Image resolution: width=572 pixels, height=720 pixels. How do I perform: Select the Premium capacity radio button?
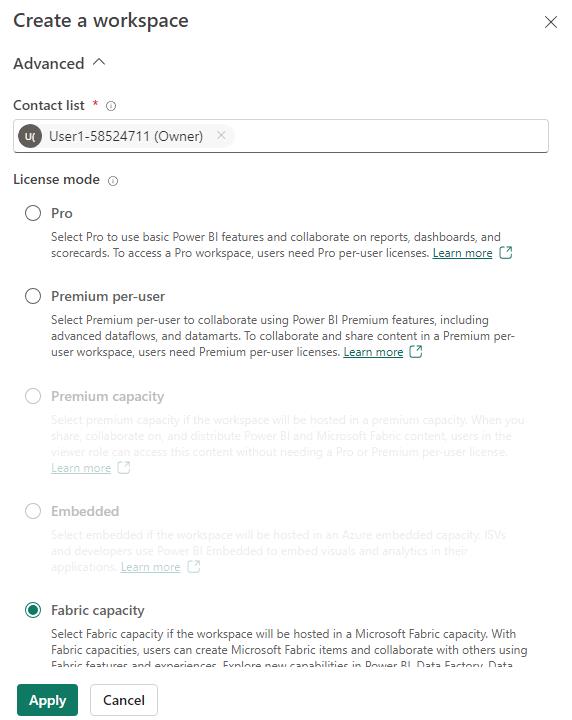(x=33, y=396)
